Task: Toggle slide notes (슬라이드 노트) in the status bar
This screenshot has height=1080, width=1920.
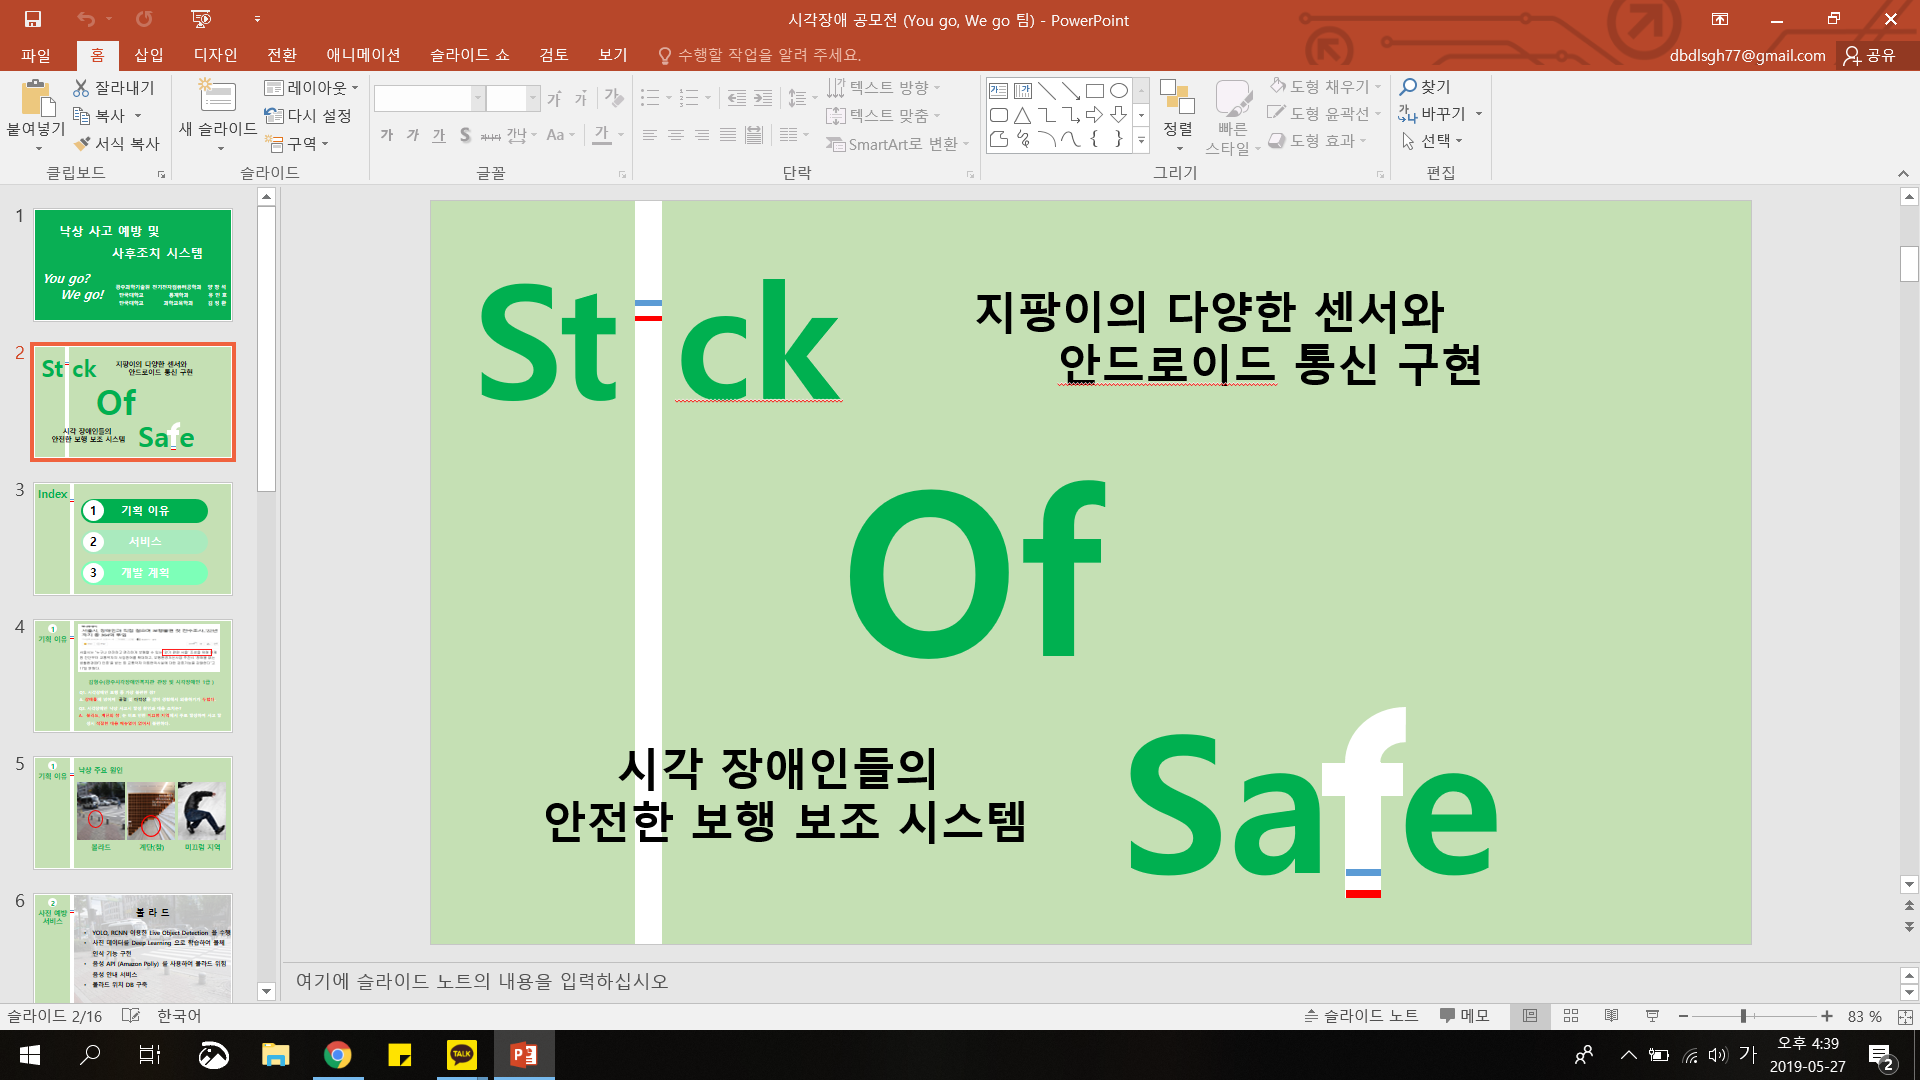Action: 1361,1016
